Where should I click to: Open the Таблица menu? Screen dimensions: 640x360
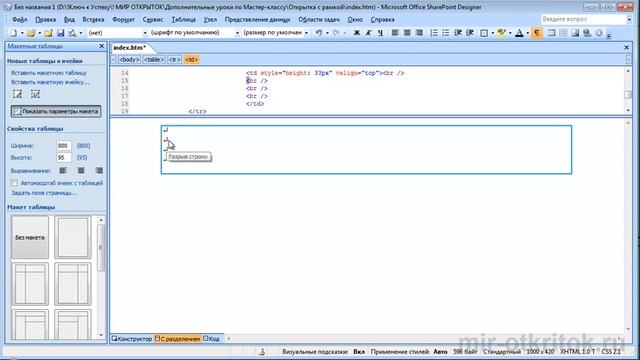(183, 20)
